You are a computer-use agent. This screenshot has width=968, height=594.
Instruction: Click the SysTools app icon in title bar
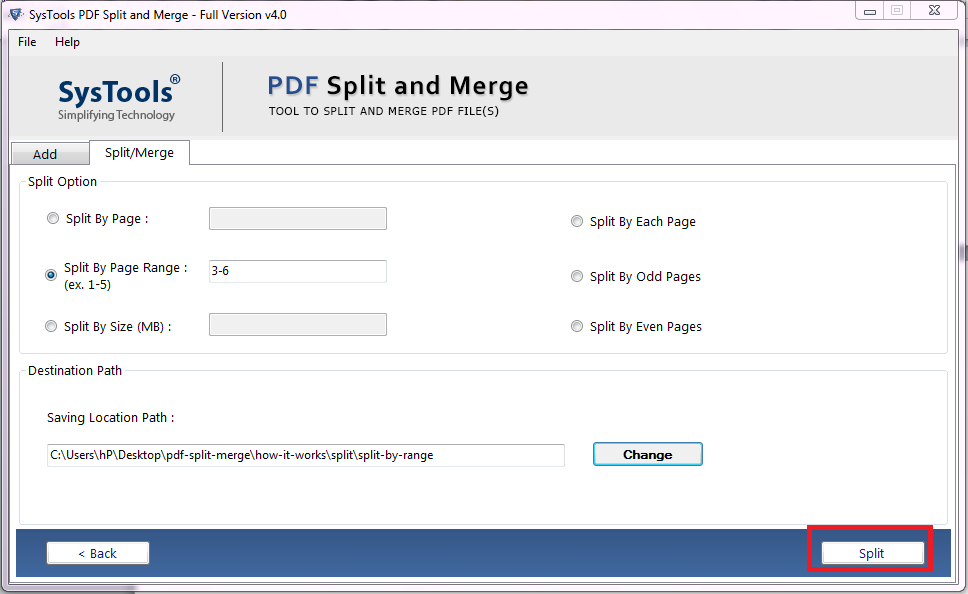tap(16, 14)
